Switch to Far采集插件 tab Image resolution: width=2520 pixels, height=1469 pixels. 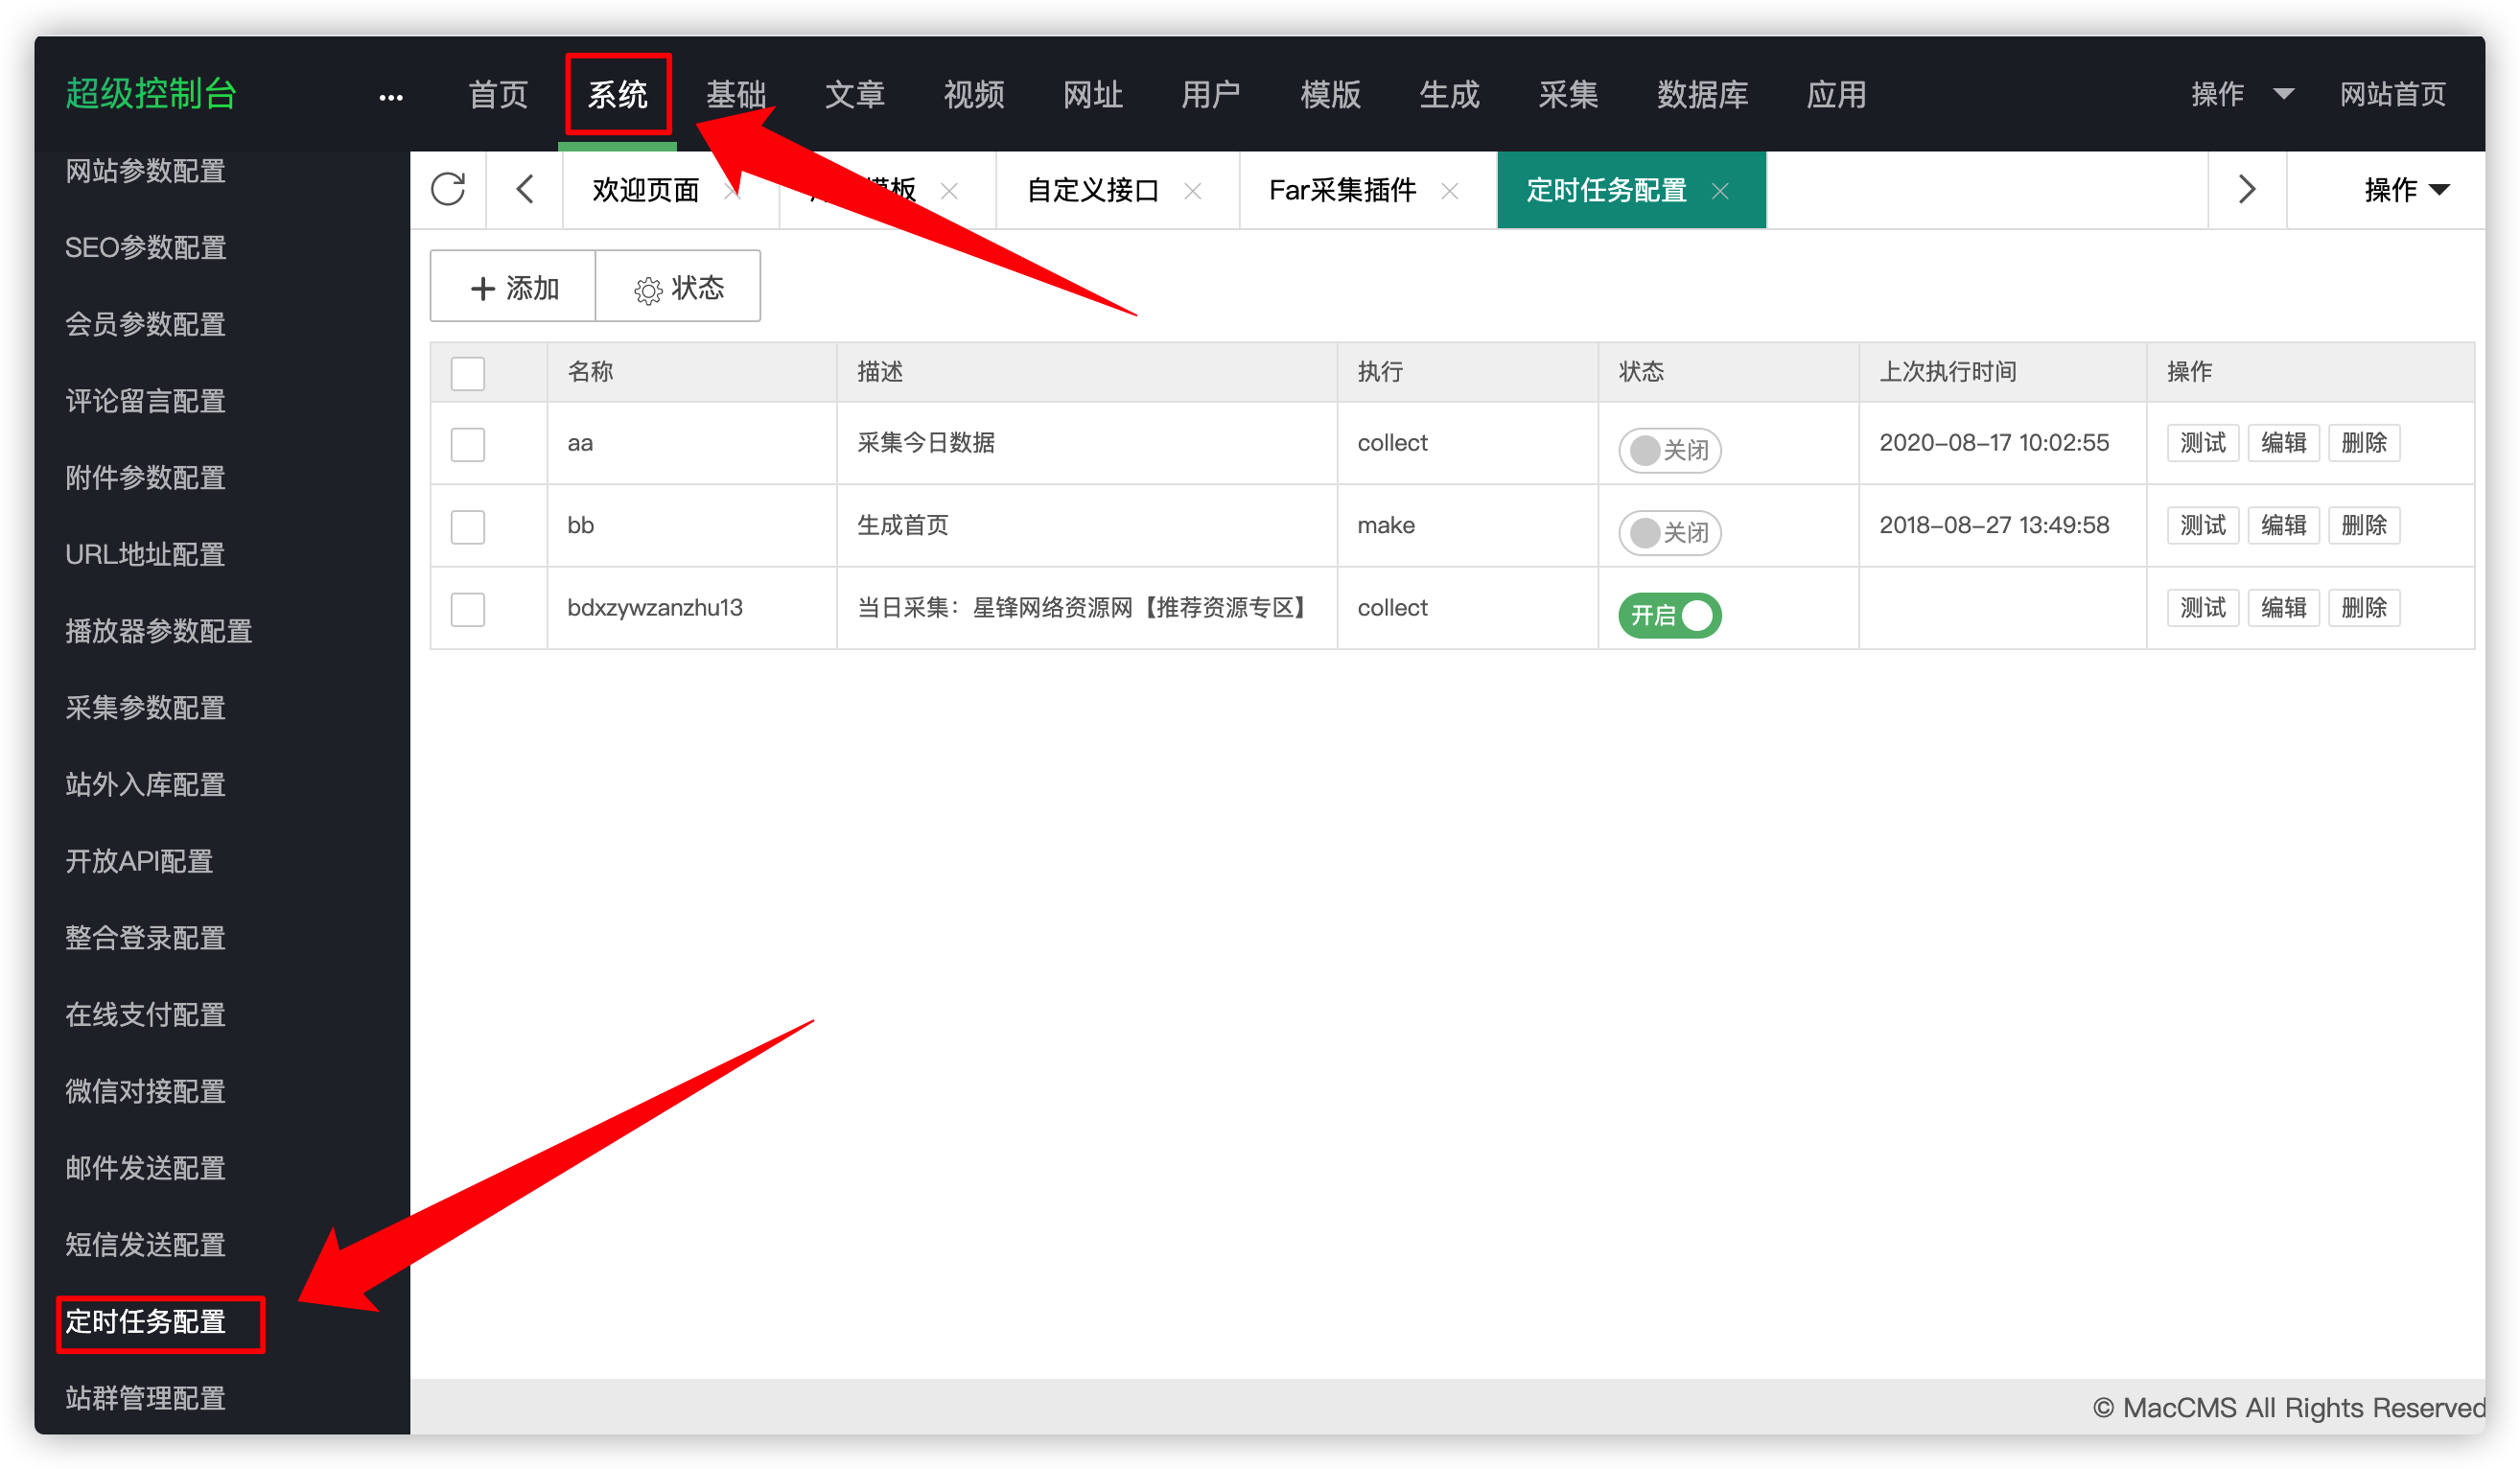(x=1342, y=190)
